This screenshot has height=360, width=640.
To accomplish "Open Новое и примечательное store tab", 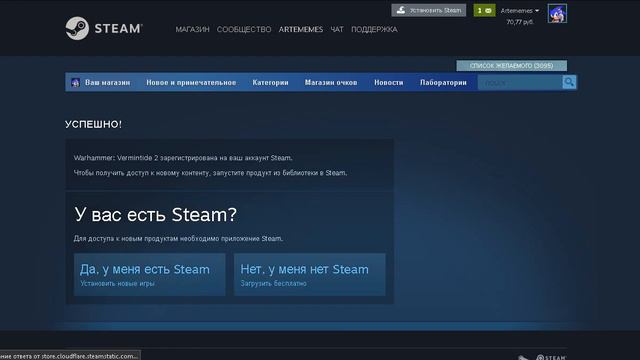I will (x=191, y=82).
